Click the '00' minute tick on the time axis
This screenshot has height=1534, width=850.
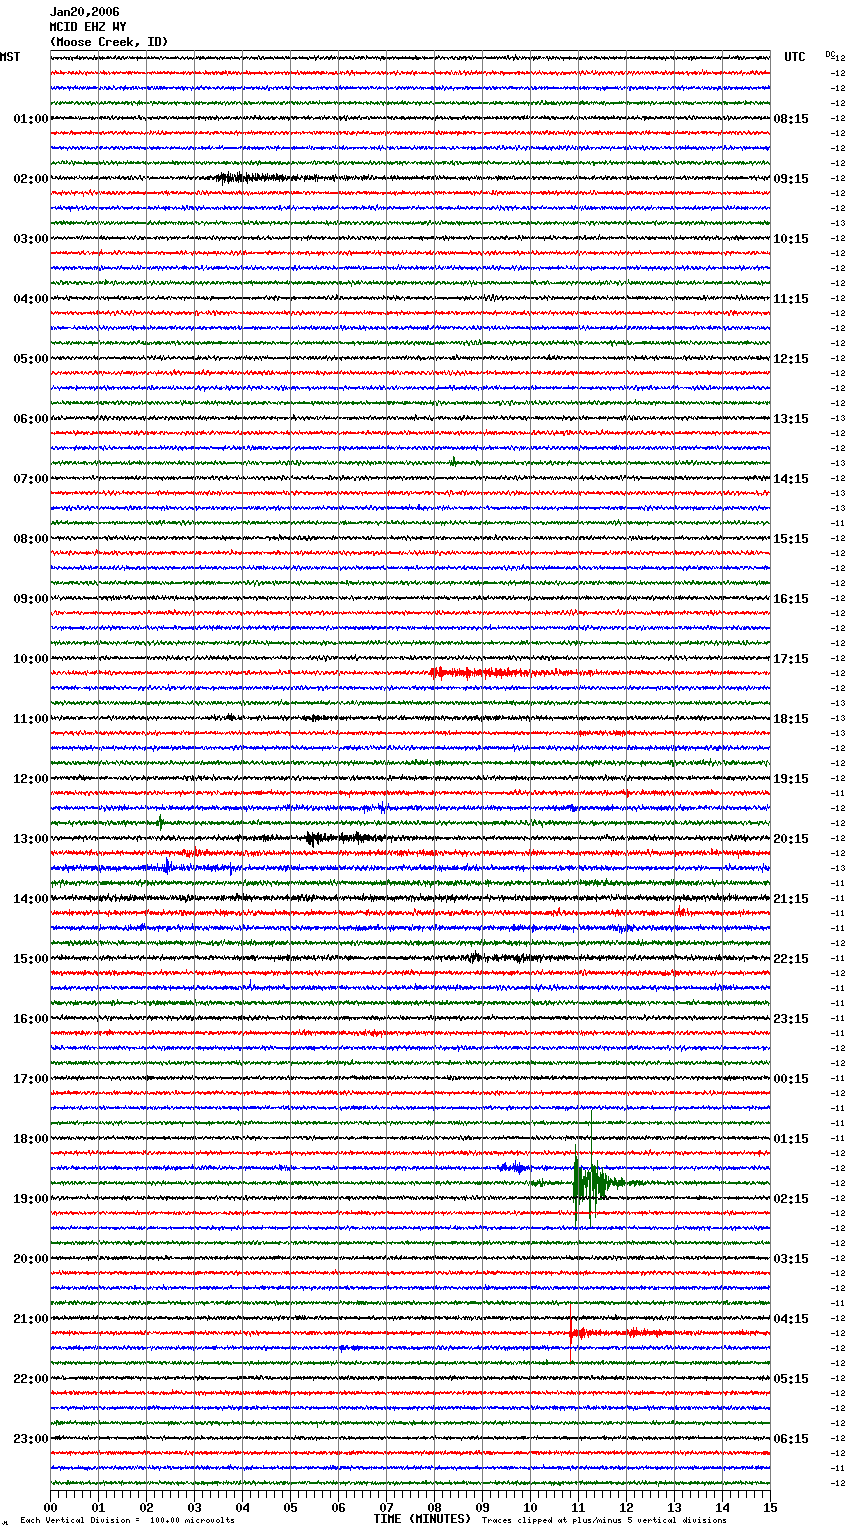coord(51,1508)
